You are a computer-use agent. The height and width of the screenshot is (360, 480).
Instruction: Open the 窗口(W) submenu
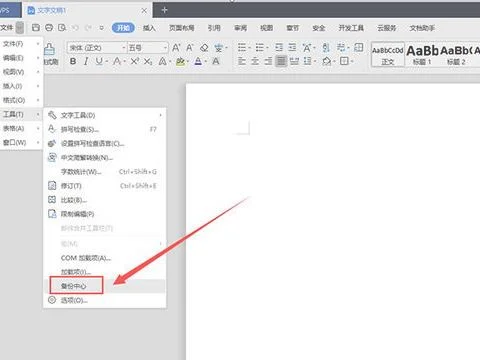coord(21,142)
